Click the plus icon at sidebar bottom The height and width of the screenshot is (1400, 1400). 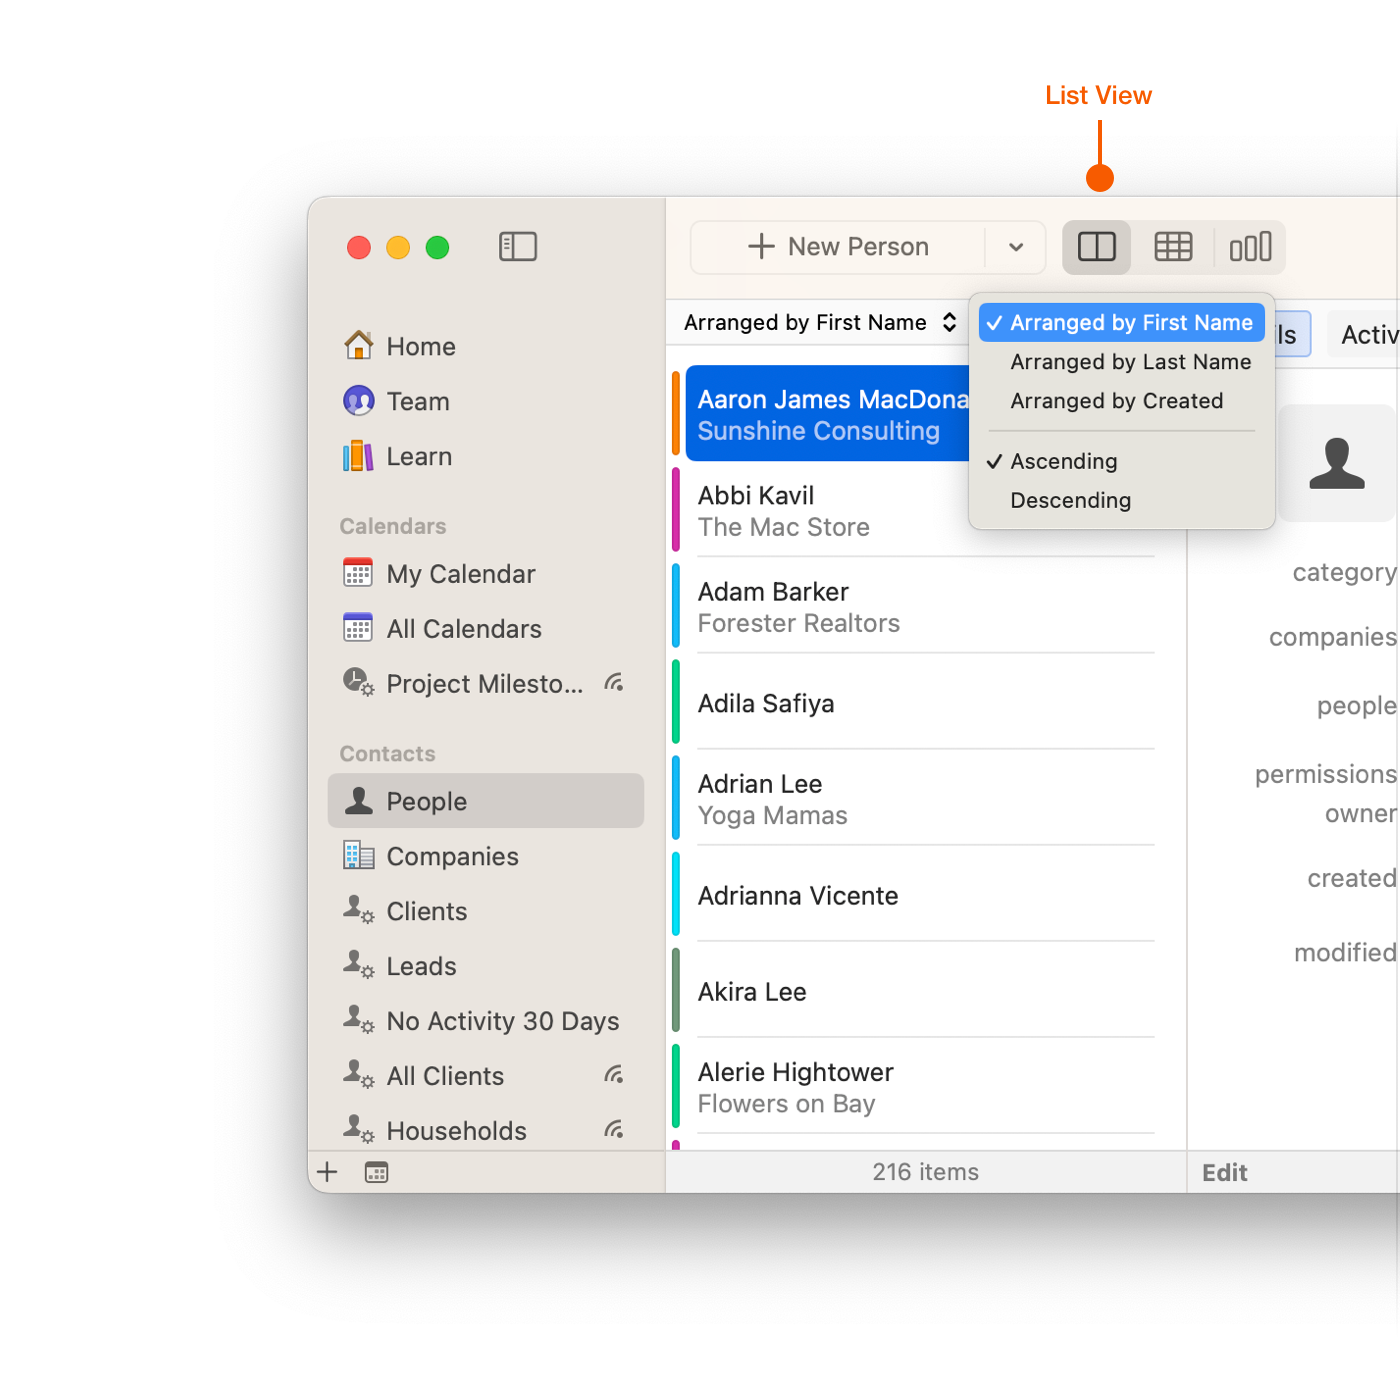pyautogui.click(x=327, y=1172)
